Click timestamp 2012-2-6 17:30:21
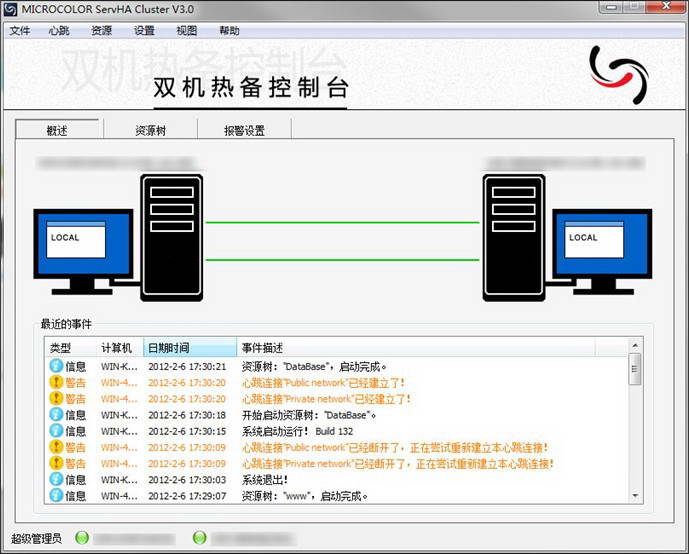 click(187, 366)
